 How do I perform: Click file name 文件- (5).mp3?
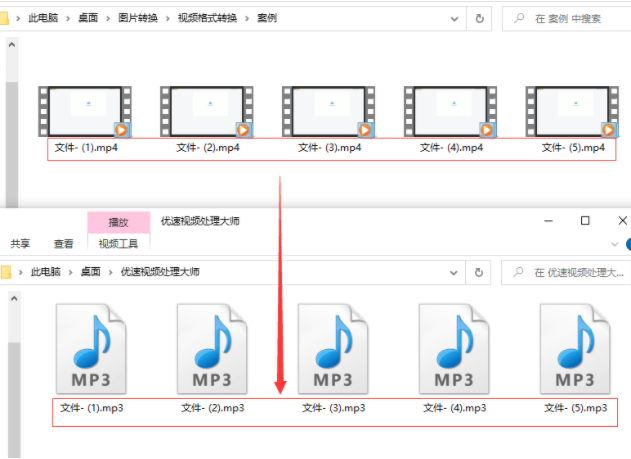tap(575, 408)
